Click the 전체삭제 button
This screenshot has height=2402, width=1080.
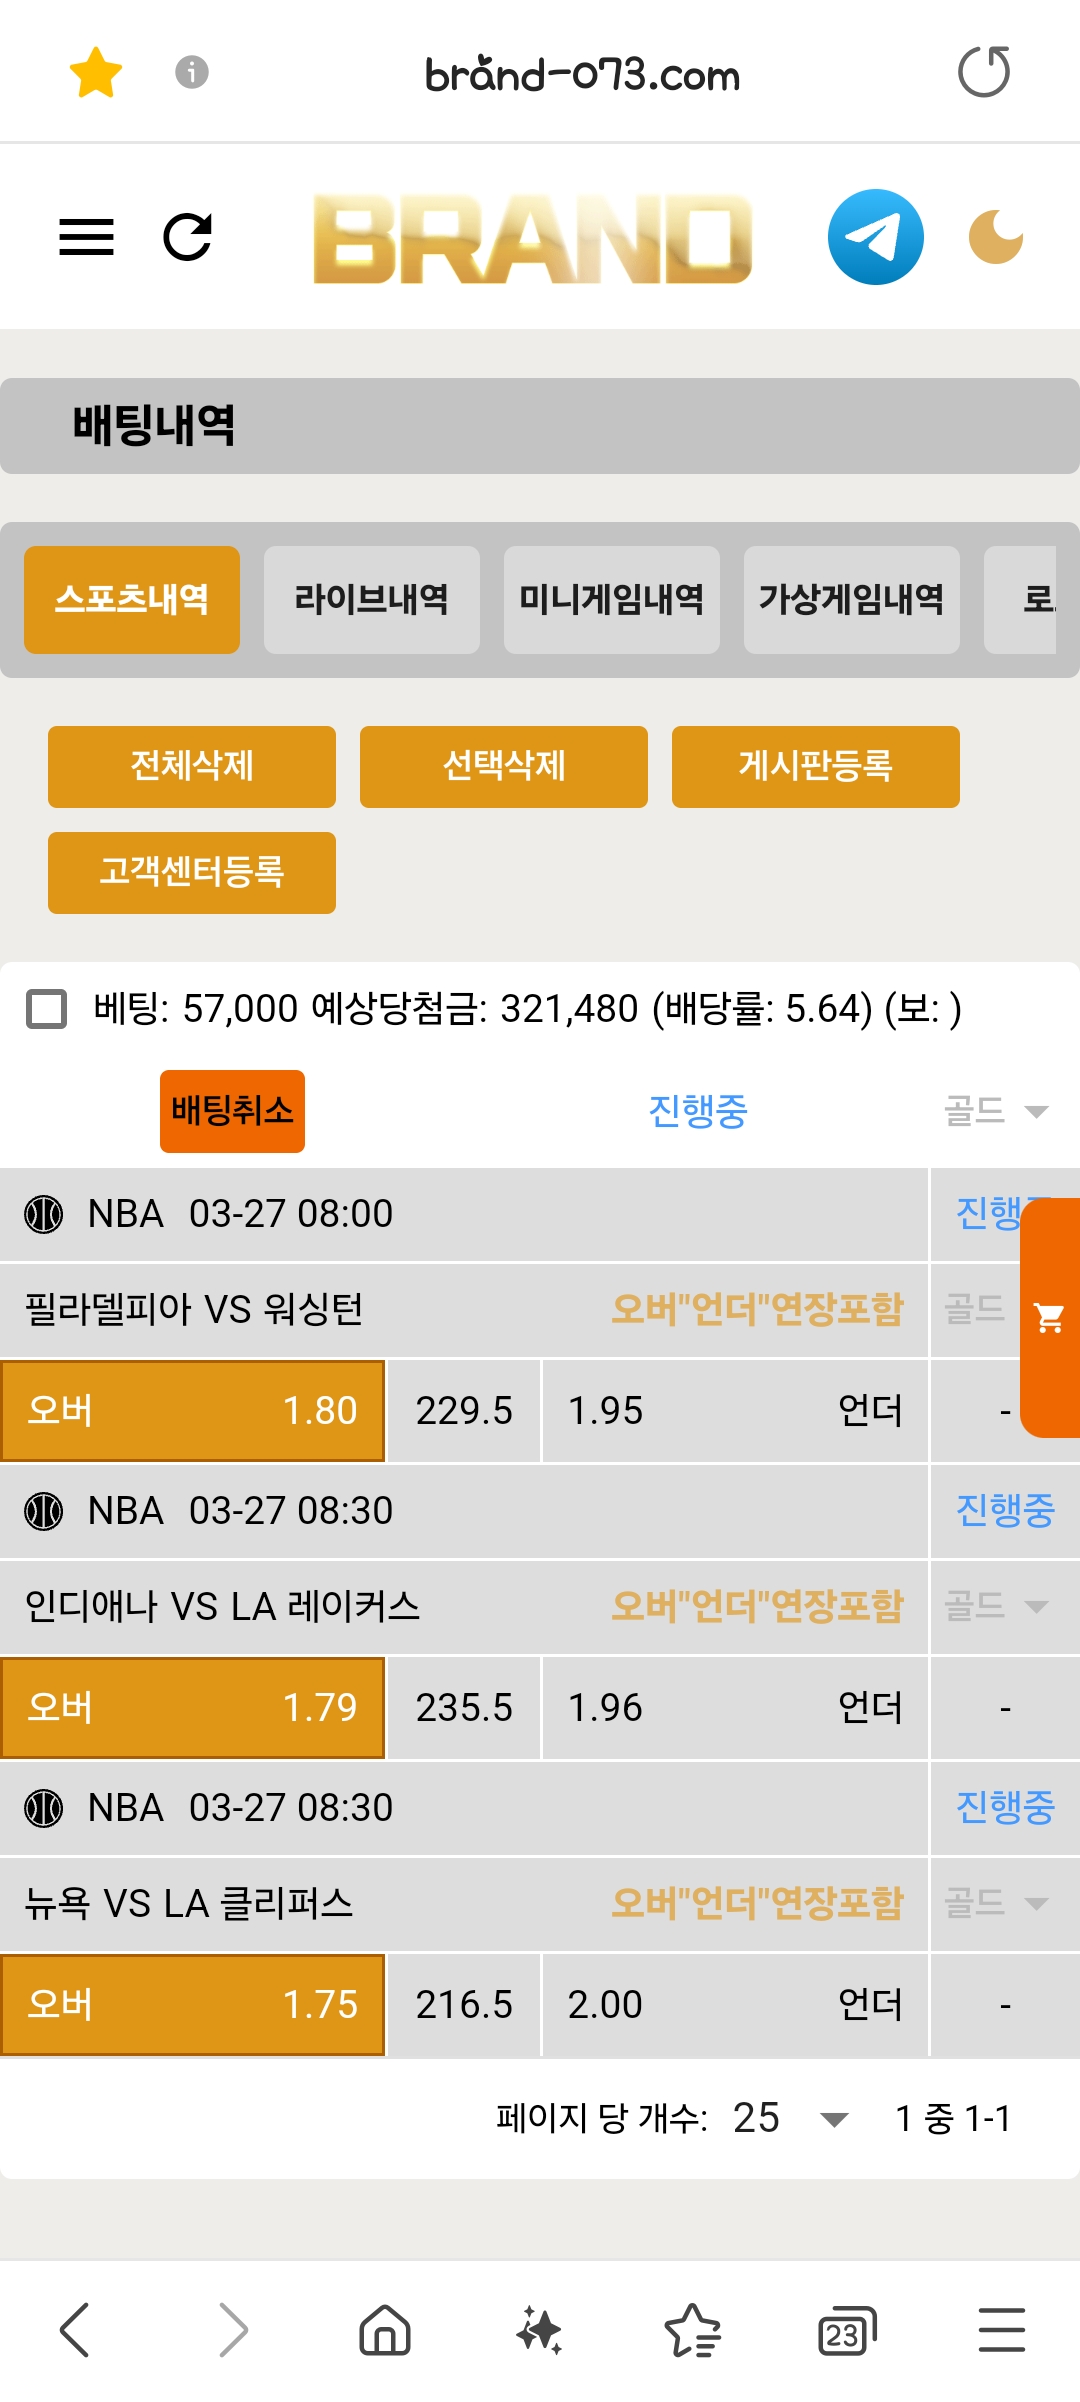click(x=192, y=766)
